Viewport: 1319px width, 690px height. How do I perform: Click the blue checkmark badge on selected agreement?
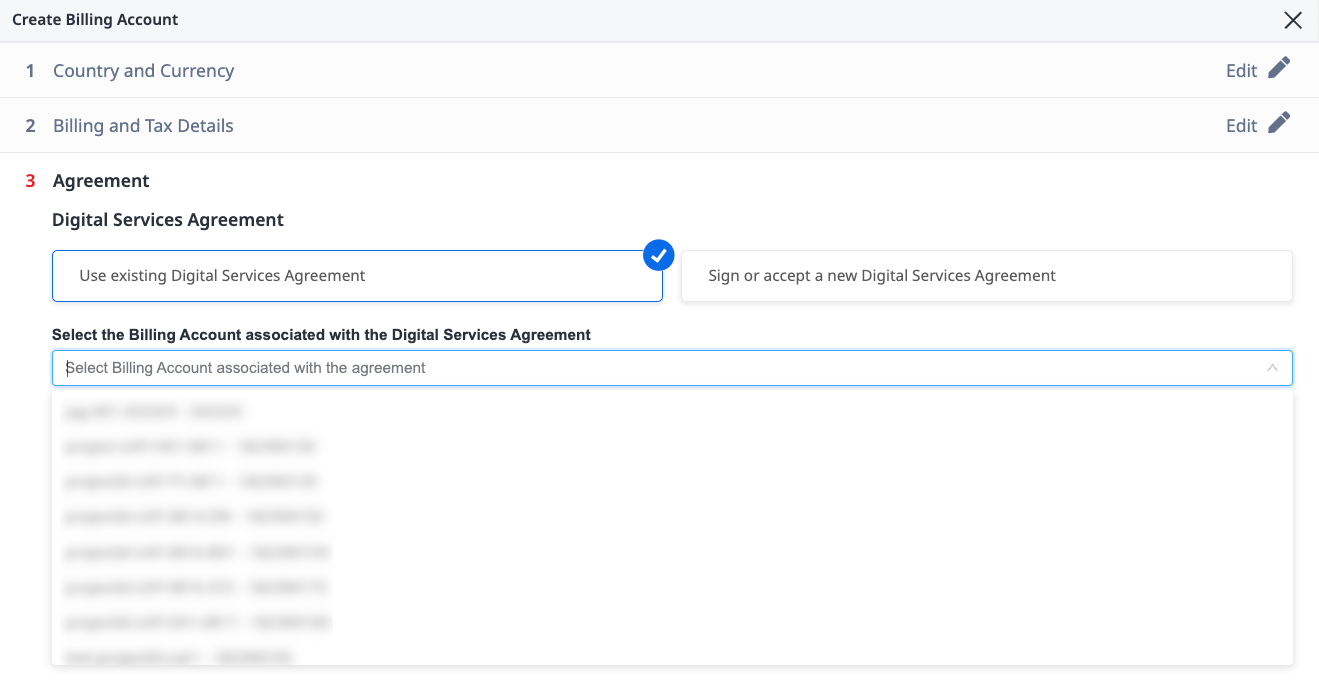click(658, 255)
